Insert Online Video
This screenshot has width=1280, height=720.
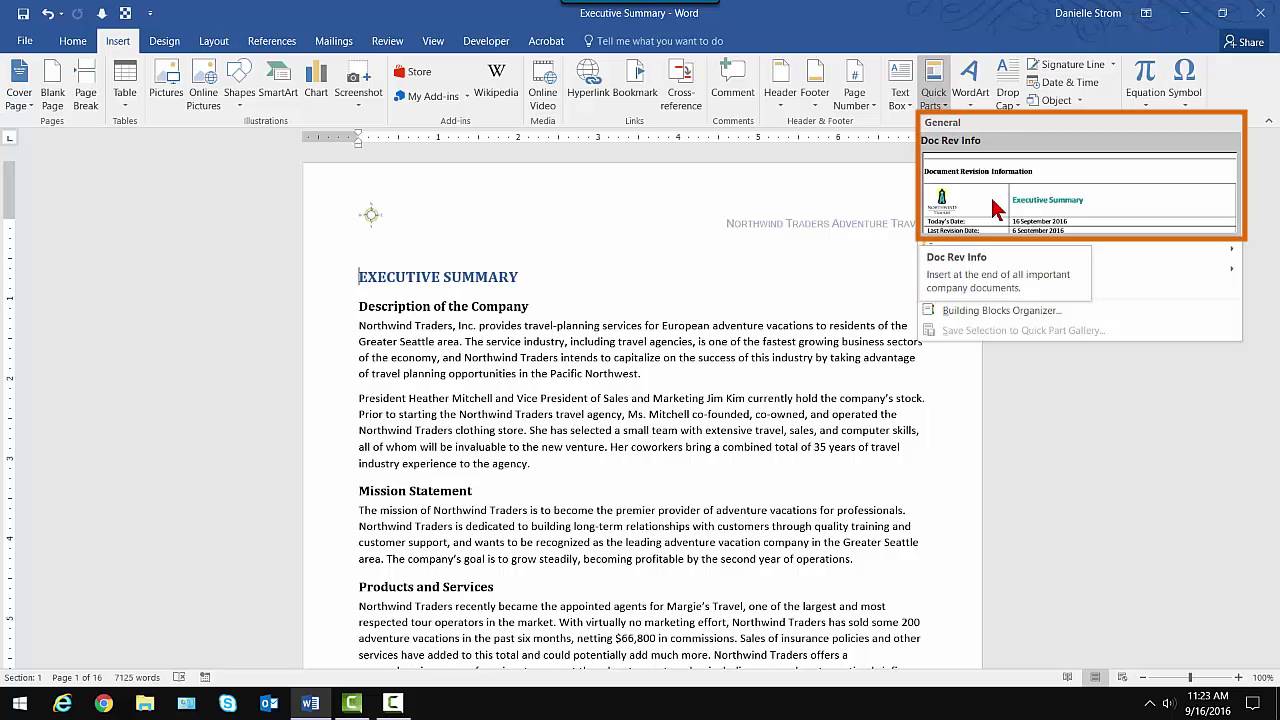pyautogui.click(x=543, y=86)
